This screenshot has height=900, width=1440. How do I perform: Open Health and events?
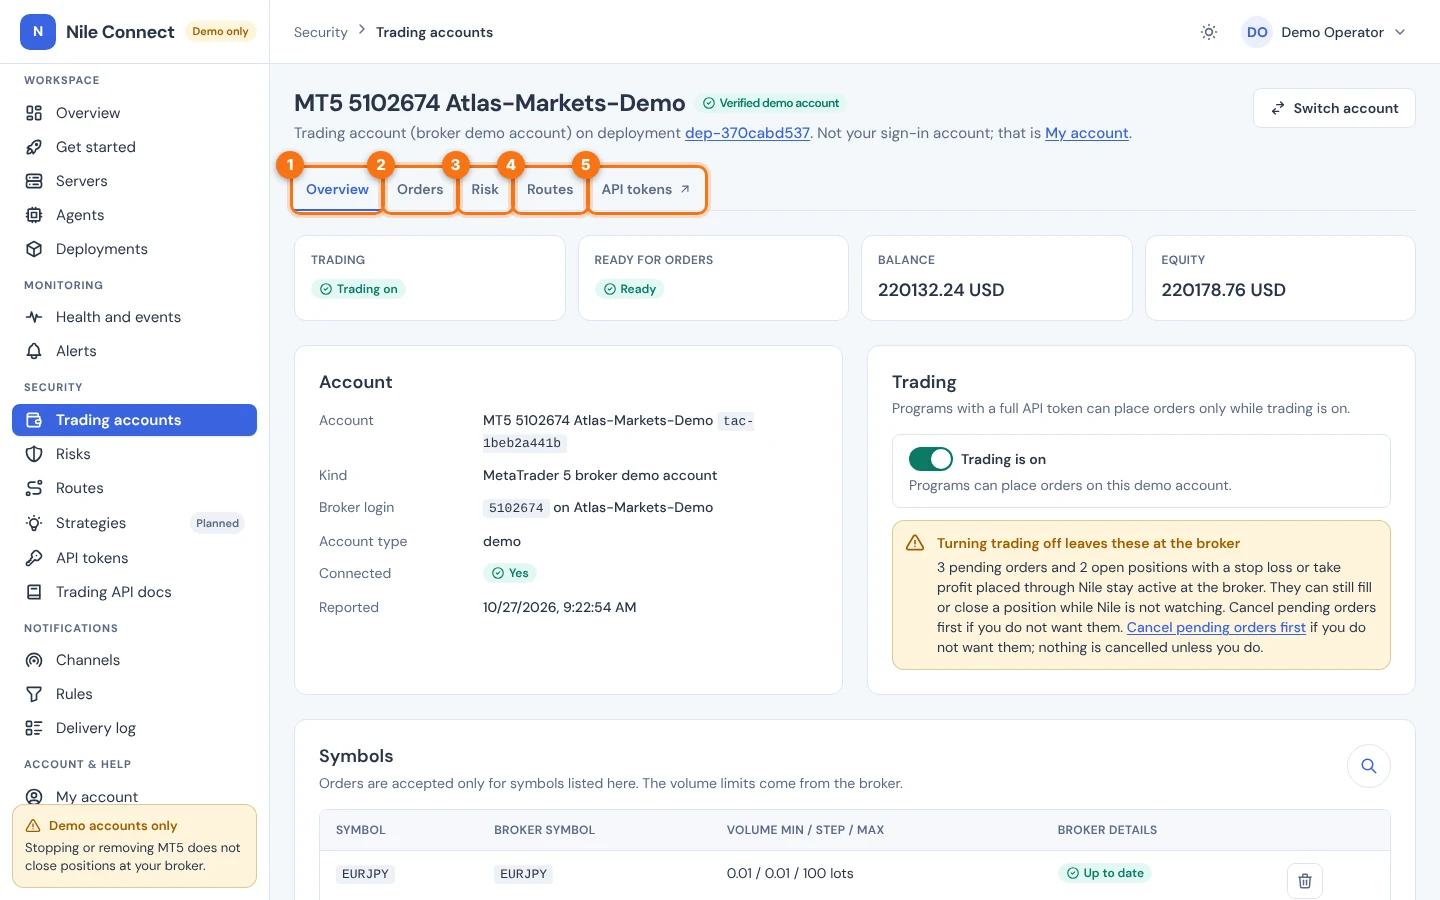[134, 317]
